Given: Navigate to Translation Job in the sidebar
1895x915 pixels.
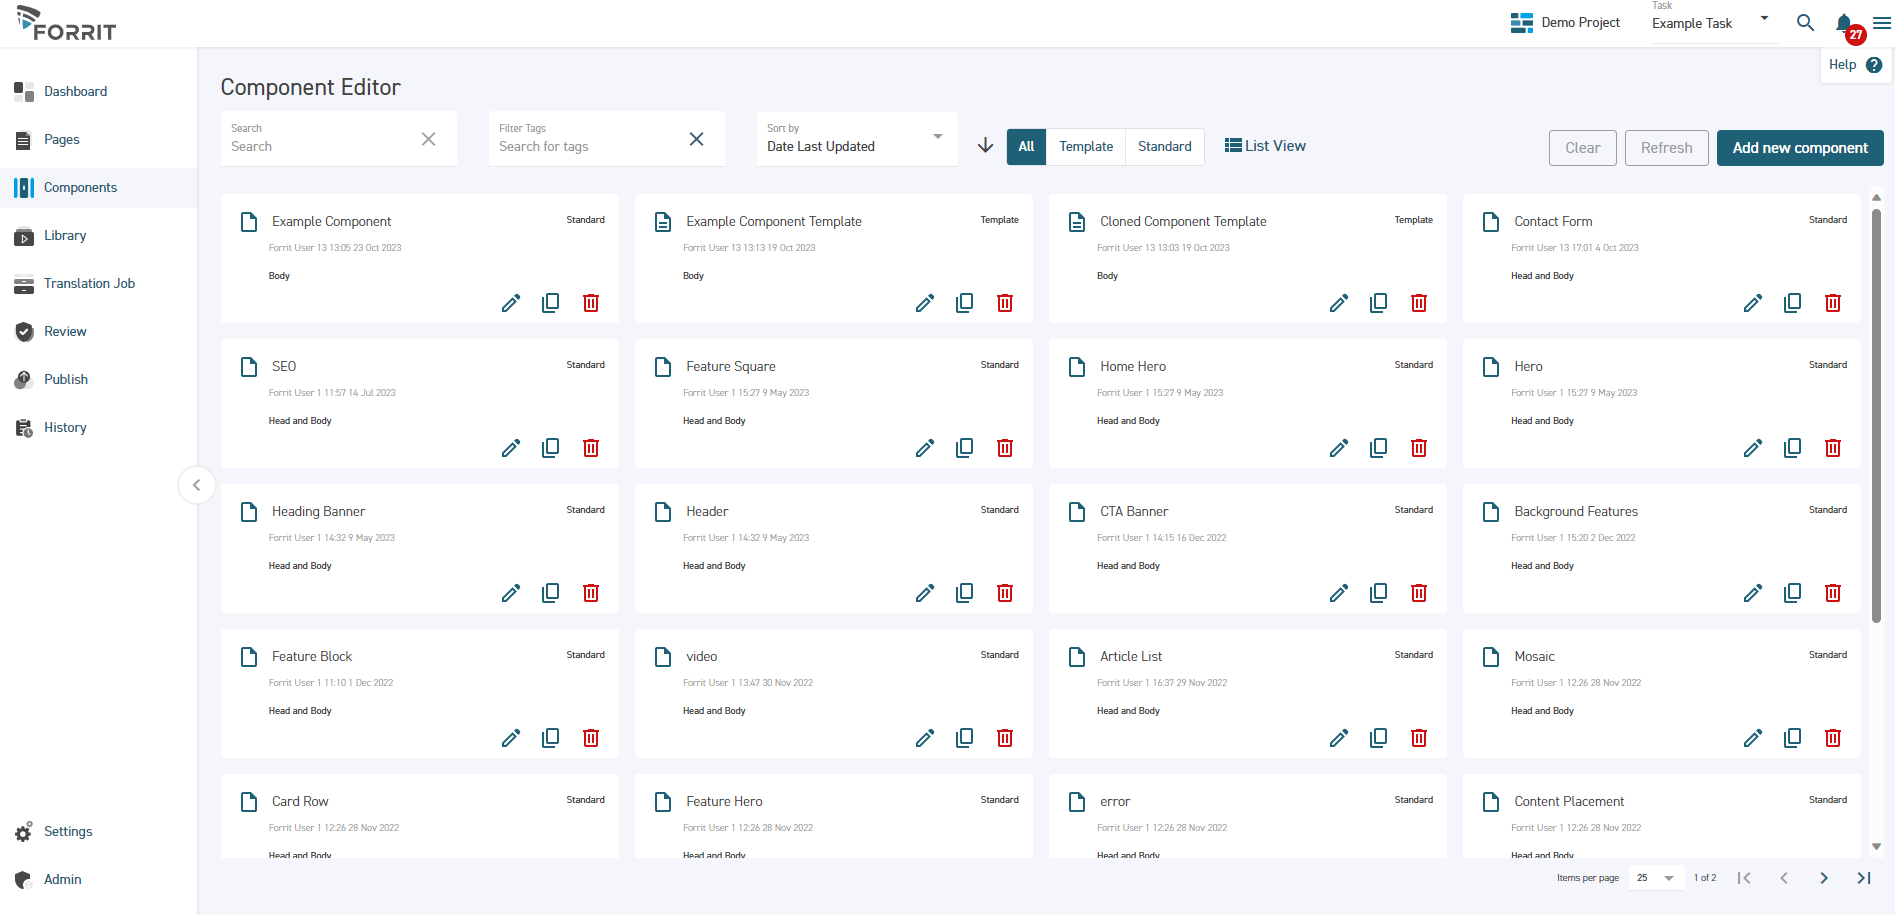Looking at the screenshot, I should point(89,283).
